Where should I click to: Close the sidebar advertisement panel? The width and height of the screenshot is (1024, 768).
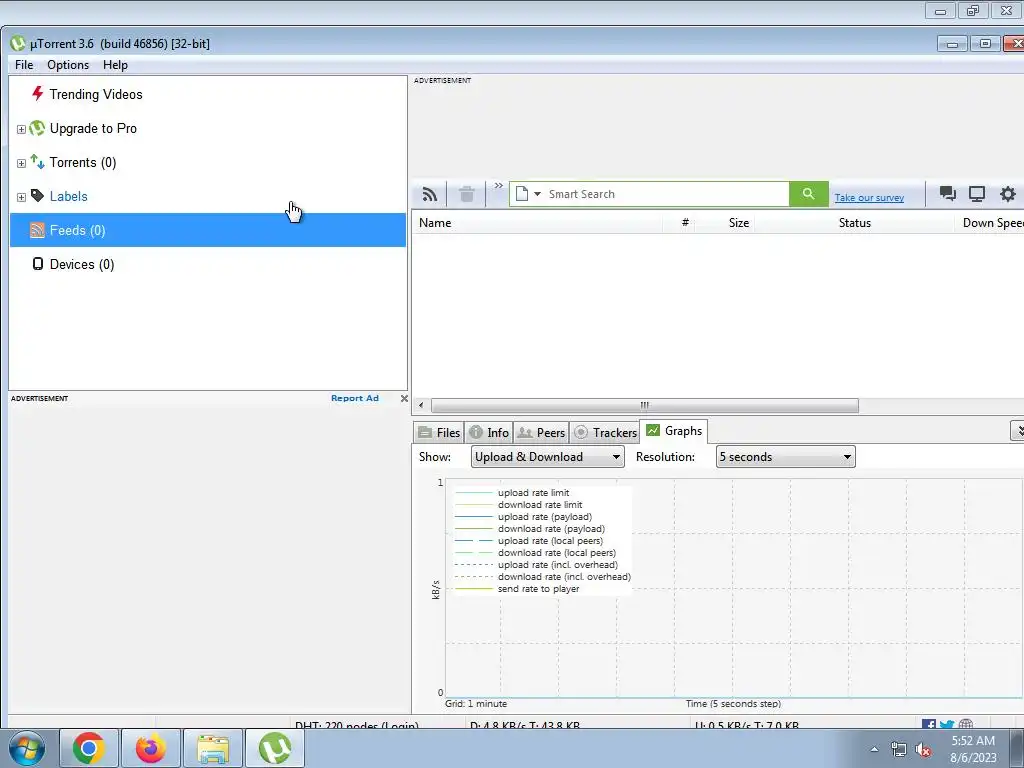point(404,398)
